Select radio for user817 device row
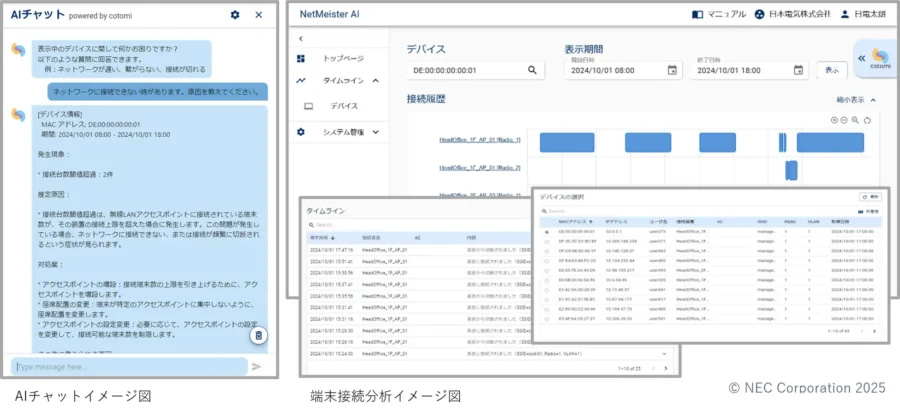 (x=546, y=299)
